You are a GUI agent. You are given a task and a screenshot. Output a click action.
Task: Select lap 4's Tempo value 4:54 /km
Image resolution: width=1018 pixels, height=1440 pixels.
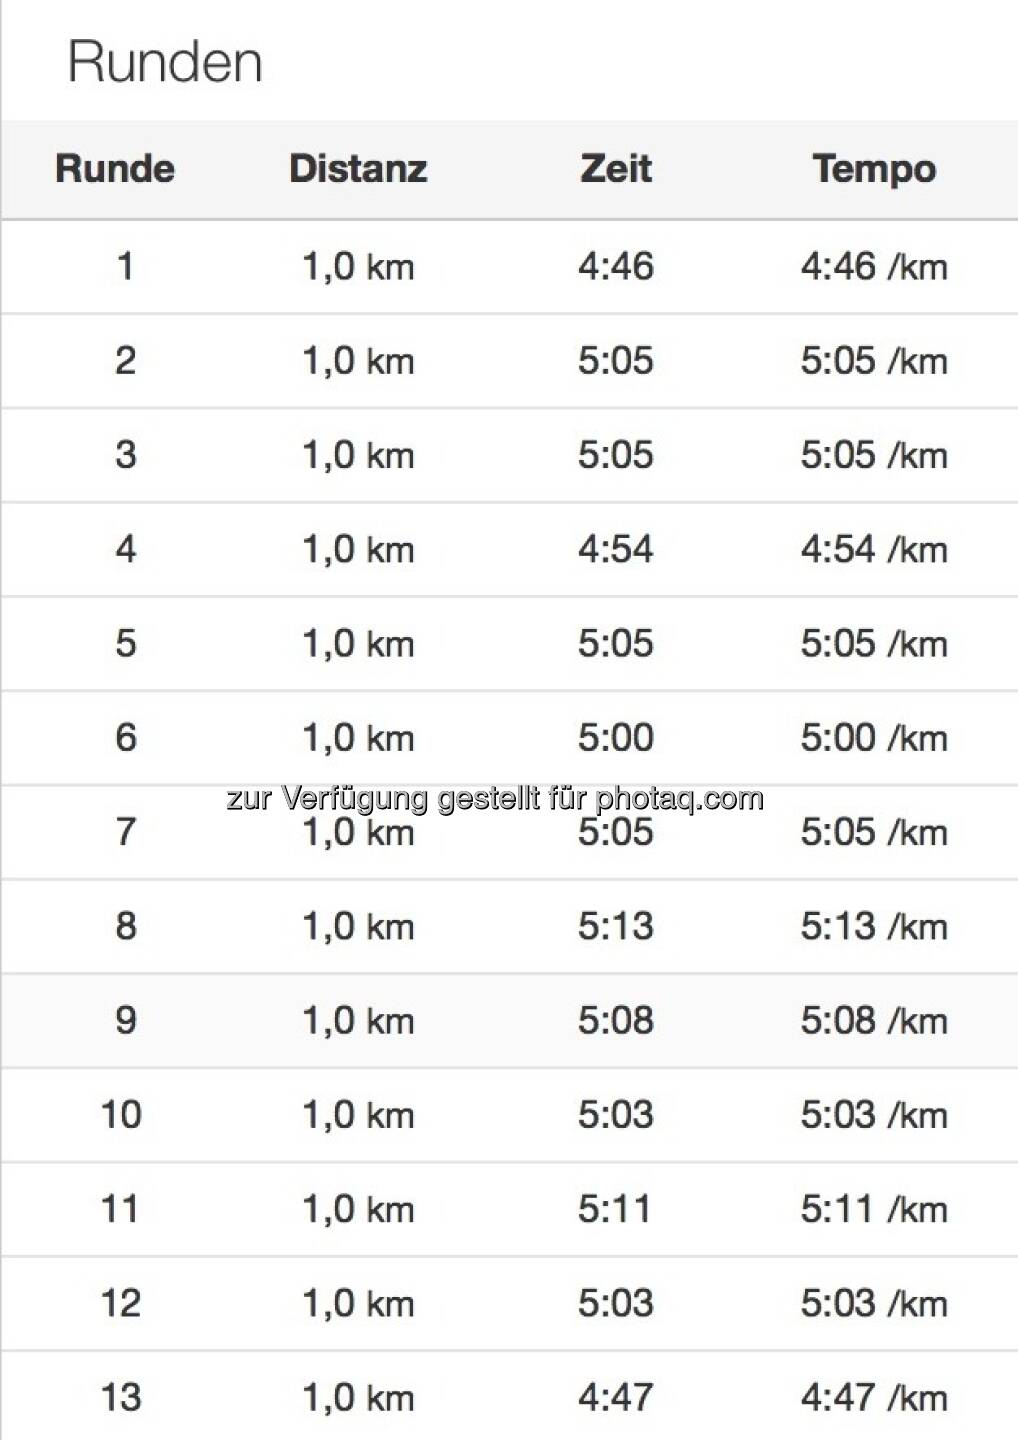874,549
